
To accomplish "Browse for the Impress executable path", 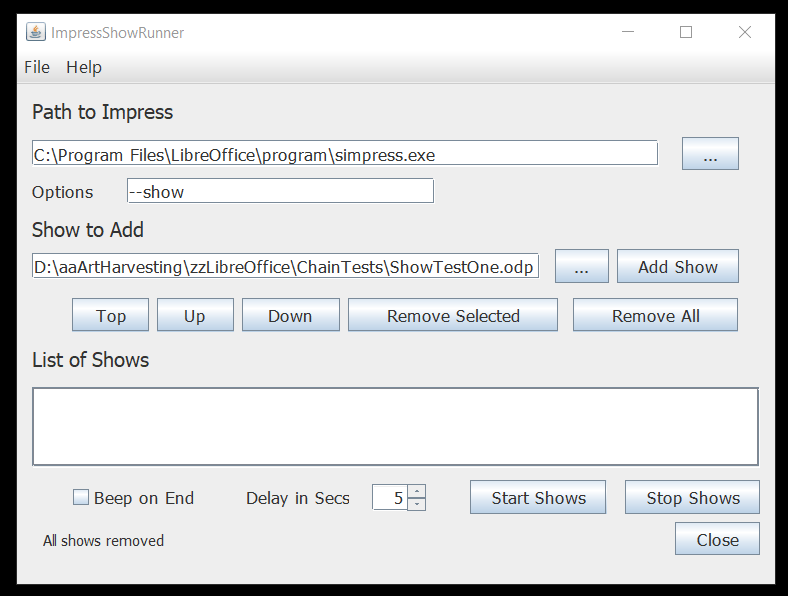I will [x=710, y=154].
